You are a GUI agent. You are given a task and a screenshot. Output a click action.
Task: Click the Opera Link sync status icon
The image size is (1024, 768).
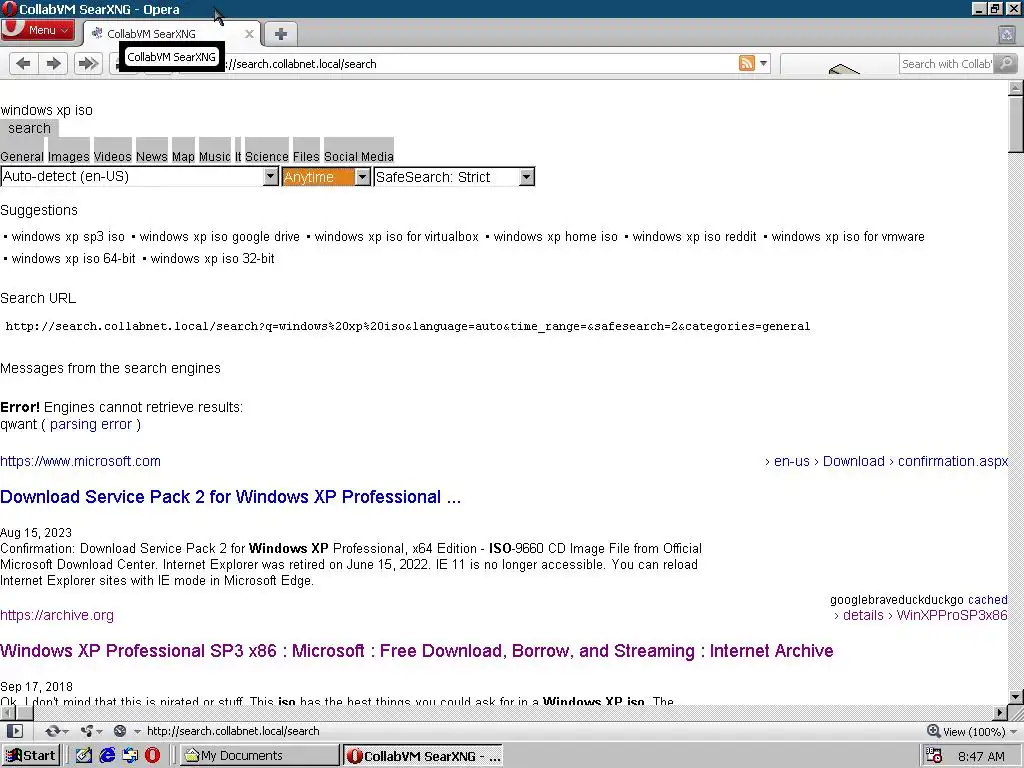[53, 731]
